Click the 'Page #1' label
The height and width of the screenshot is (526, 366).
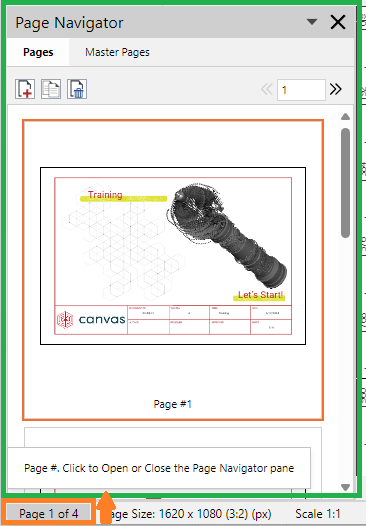pos(172,404)
